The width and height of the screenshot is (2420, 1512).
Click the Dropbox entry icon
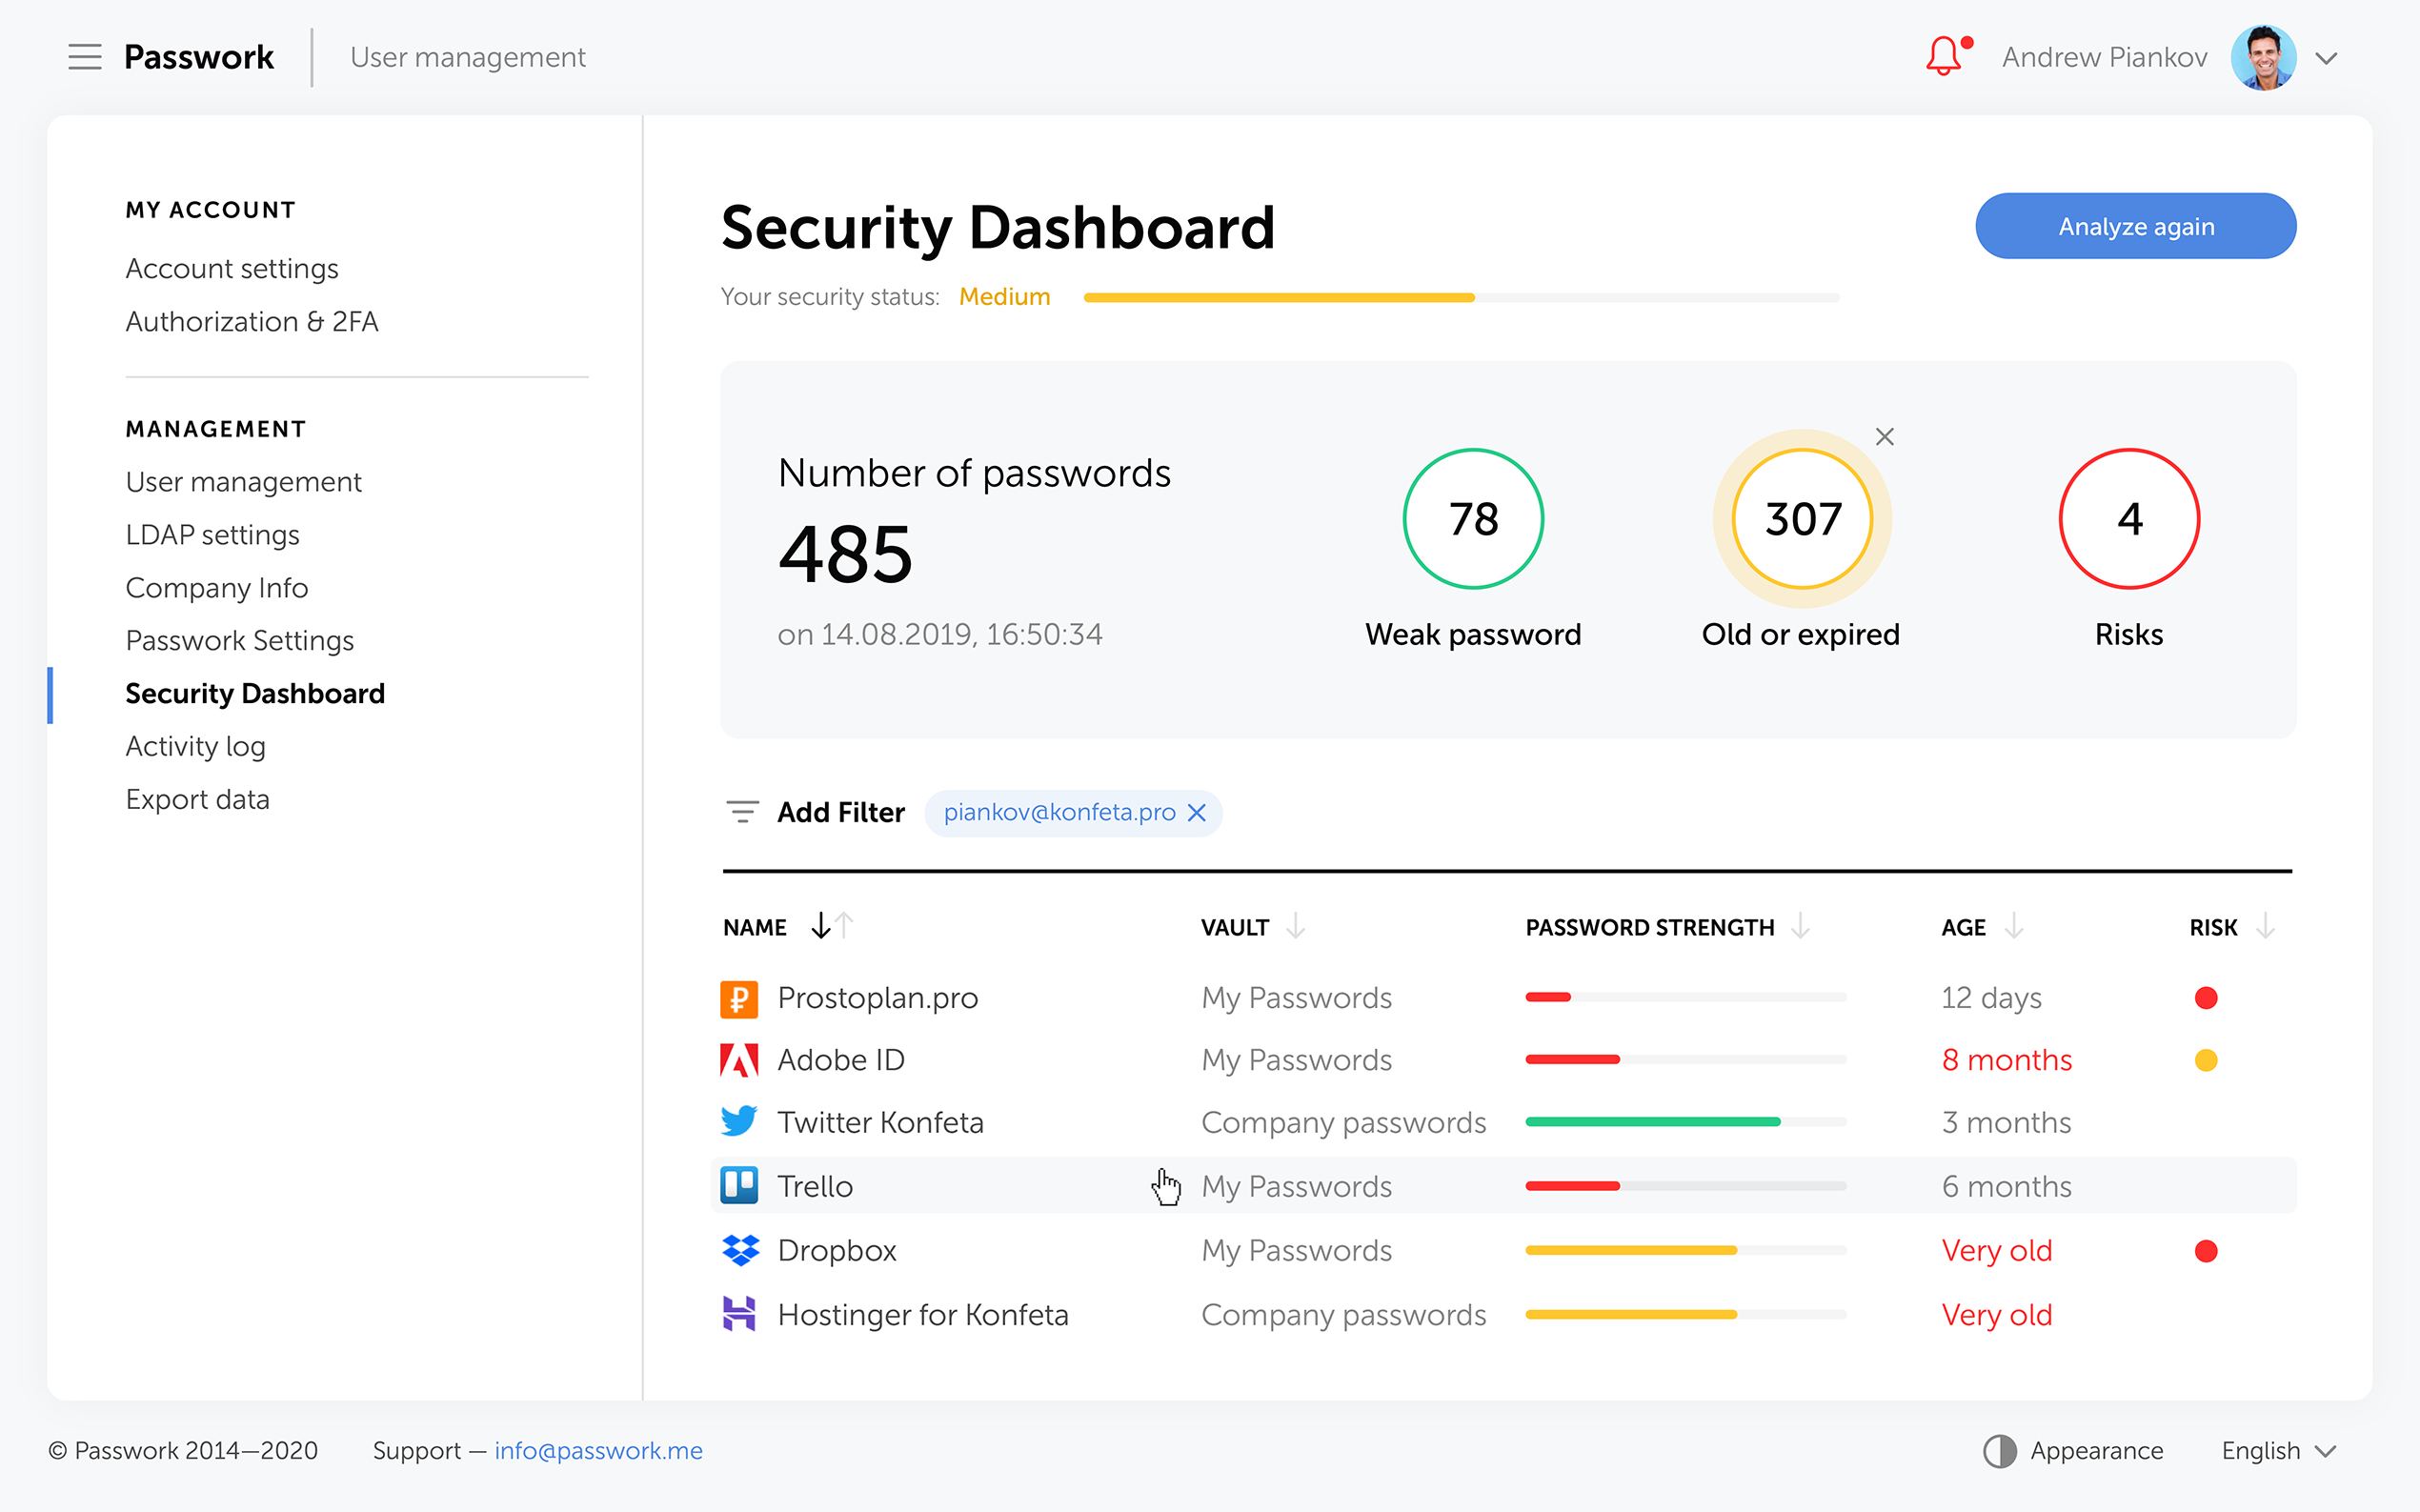[740, 1250]
